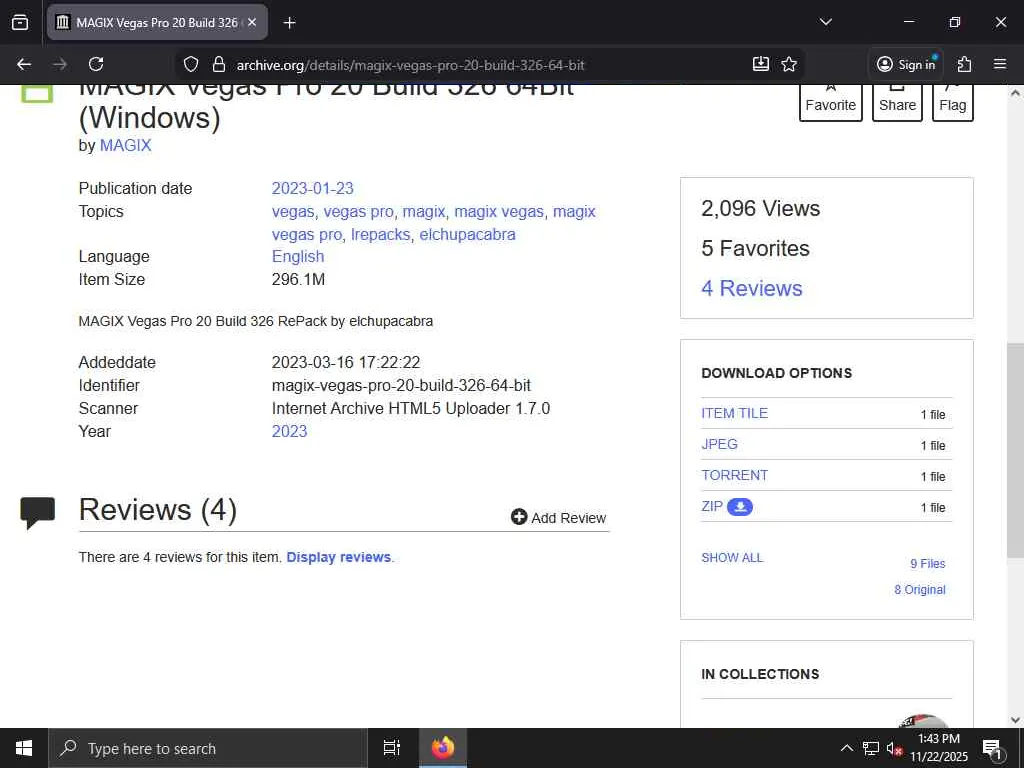
Task: Open the 'vegas' topic link
Action: 293,212
